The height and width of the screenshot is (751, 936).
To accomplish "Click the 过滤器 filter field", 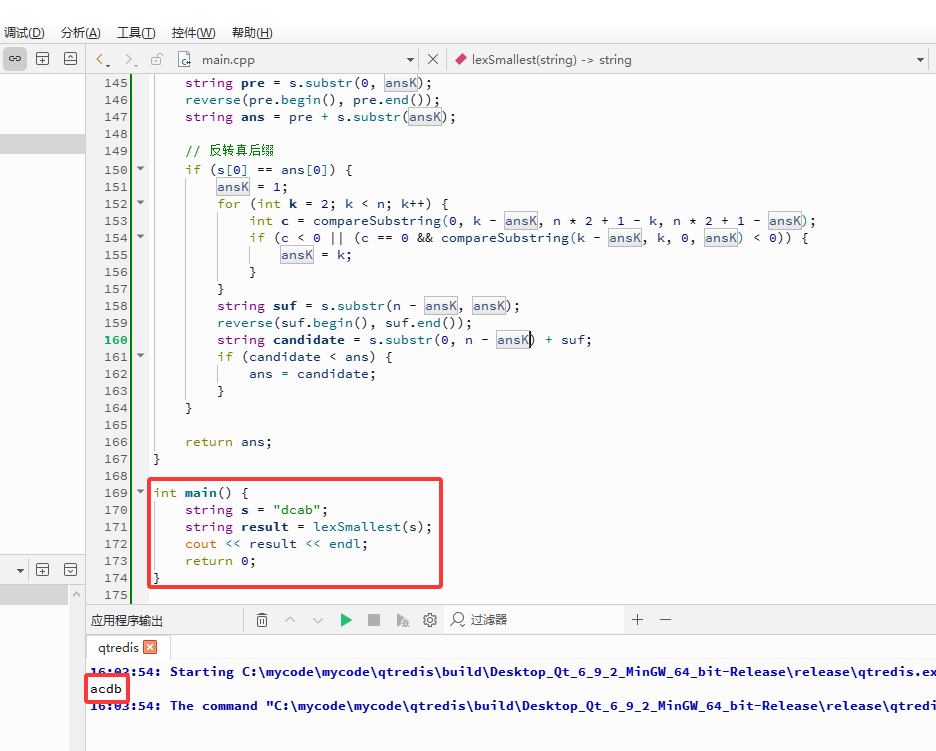I will coord(535,620).
